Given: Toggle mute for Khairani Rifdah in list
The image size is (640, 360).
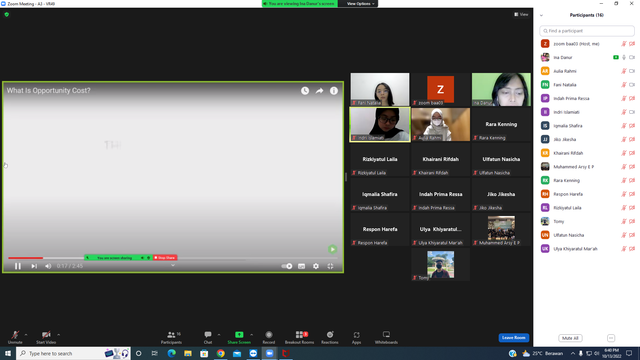Looking at the screenshot, I should point(624,153).
